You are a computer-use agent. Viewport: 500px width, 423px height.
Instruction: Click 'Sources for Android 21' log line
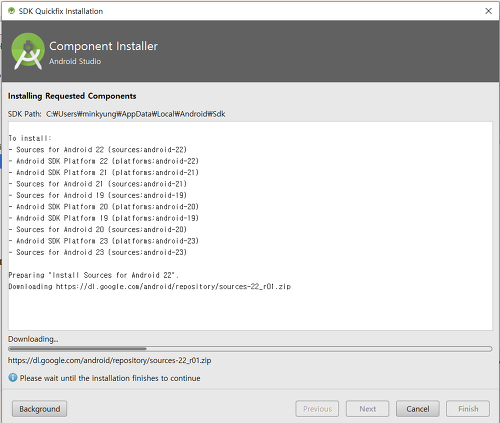[x=98, y=184]
